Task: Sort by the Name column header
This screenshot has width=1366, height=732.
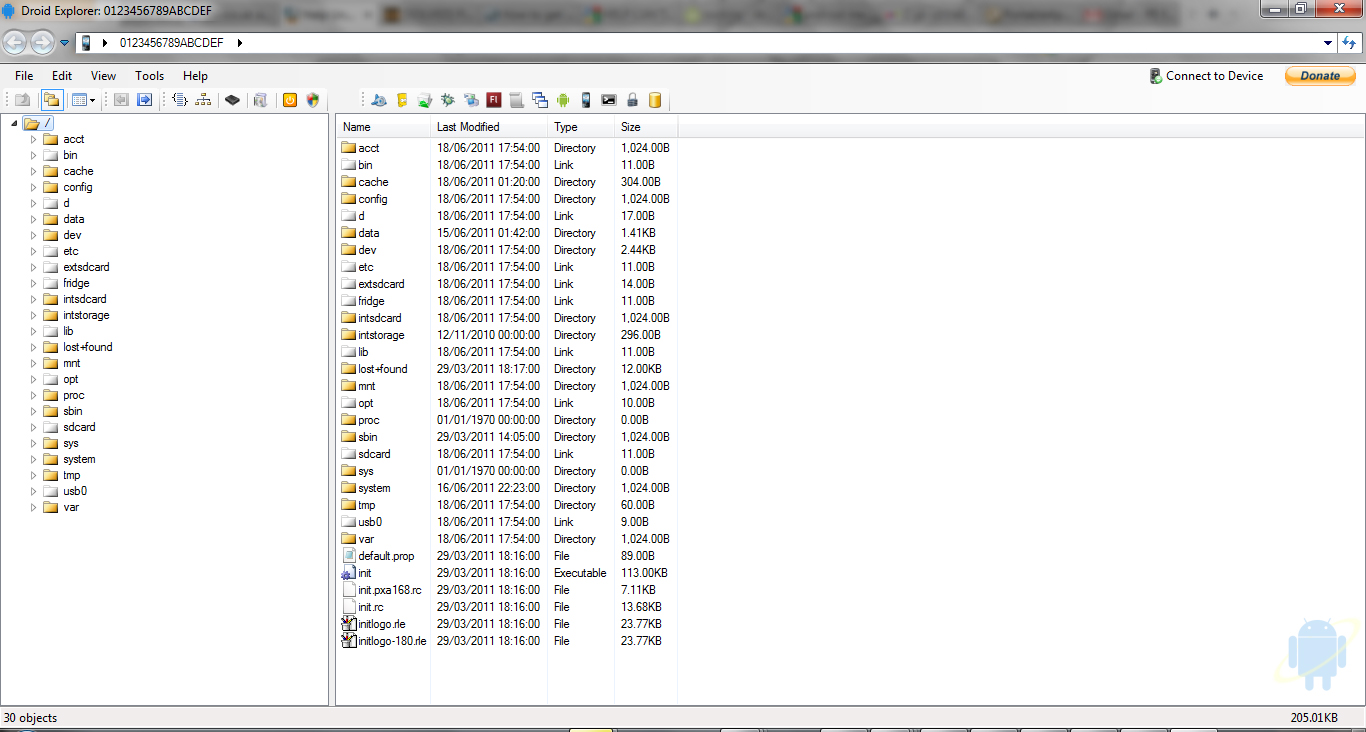Action: coord(383,127)
